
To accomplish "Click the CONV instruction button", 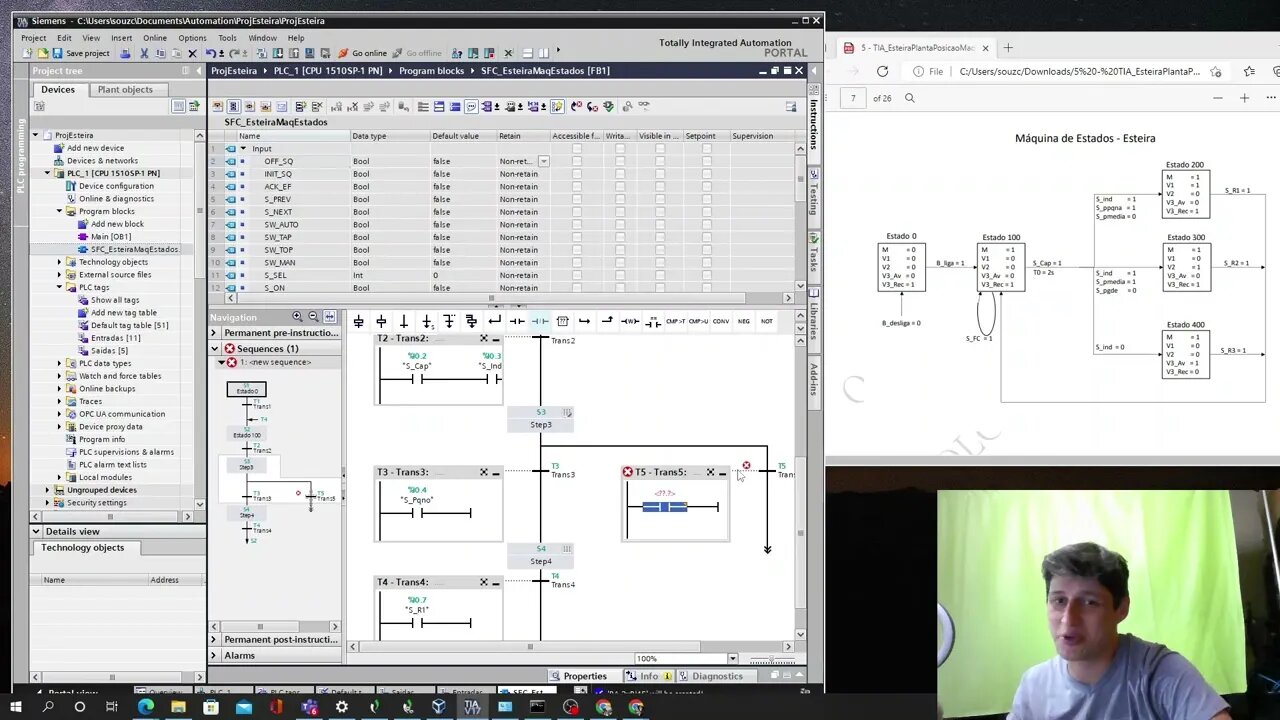I will point(721,321).
